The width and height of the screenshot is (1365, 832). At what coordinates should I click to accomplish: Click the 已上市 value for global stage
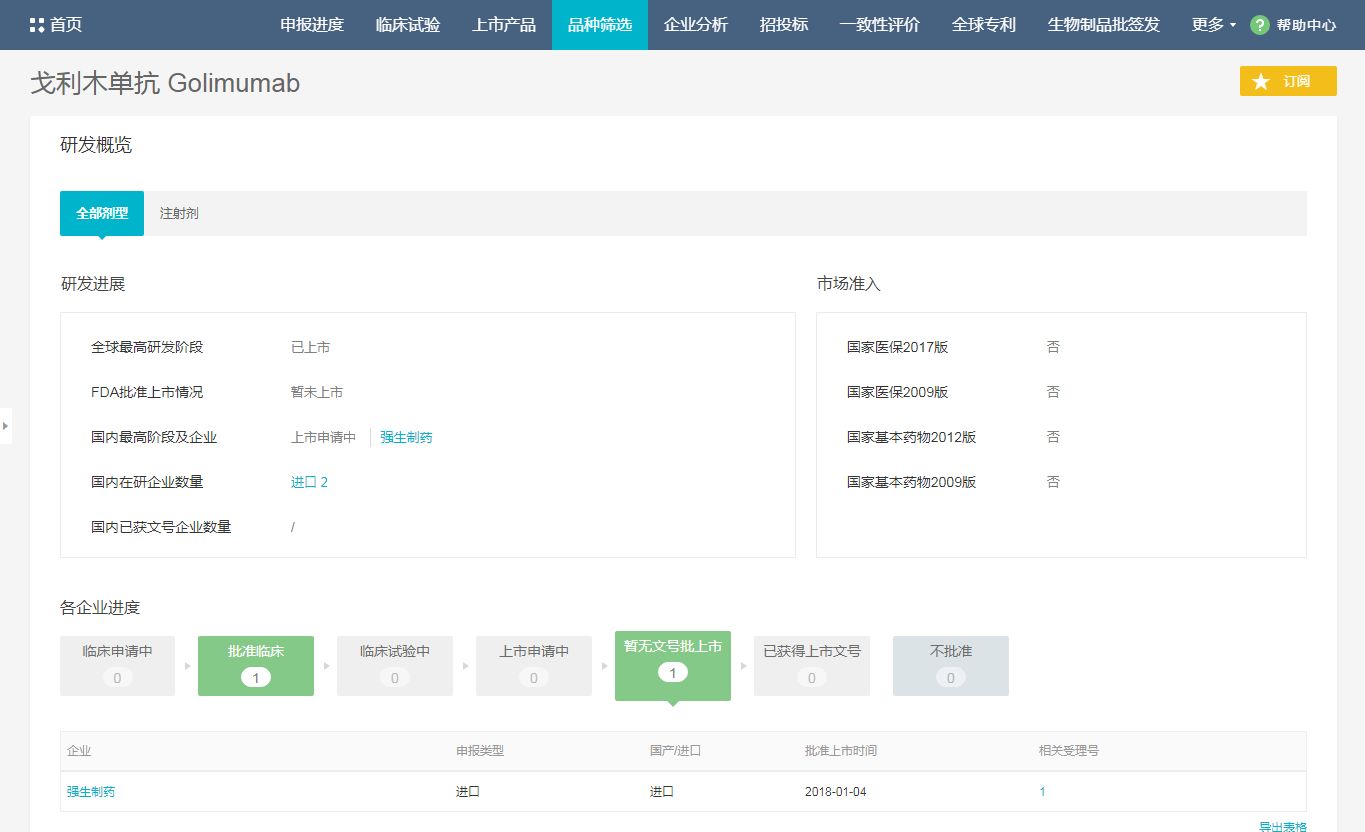point(310,347)
